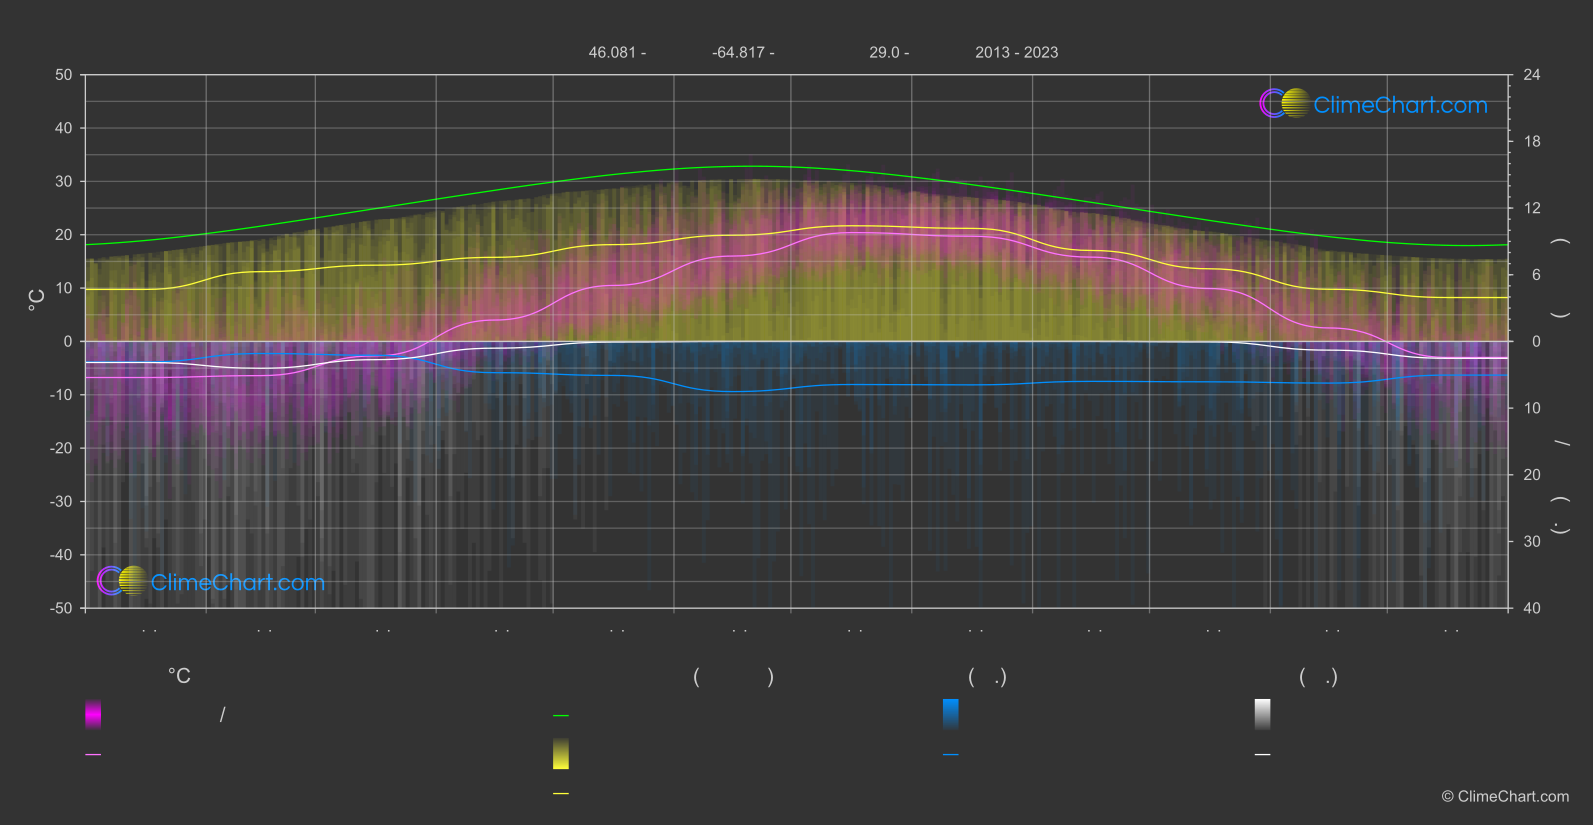
Task: Click the magenta gradient legend swatch
Action: click(x=93, y=714)
